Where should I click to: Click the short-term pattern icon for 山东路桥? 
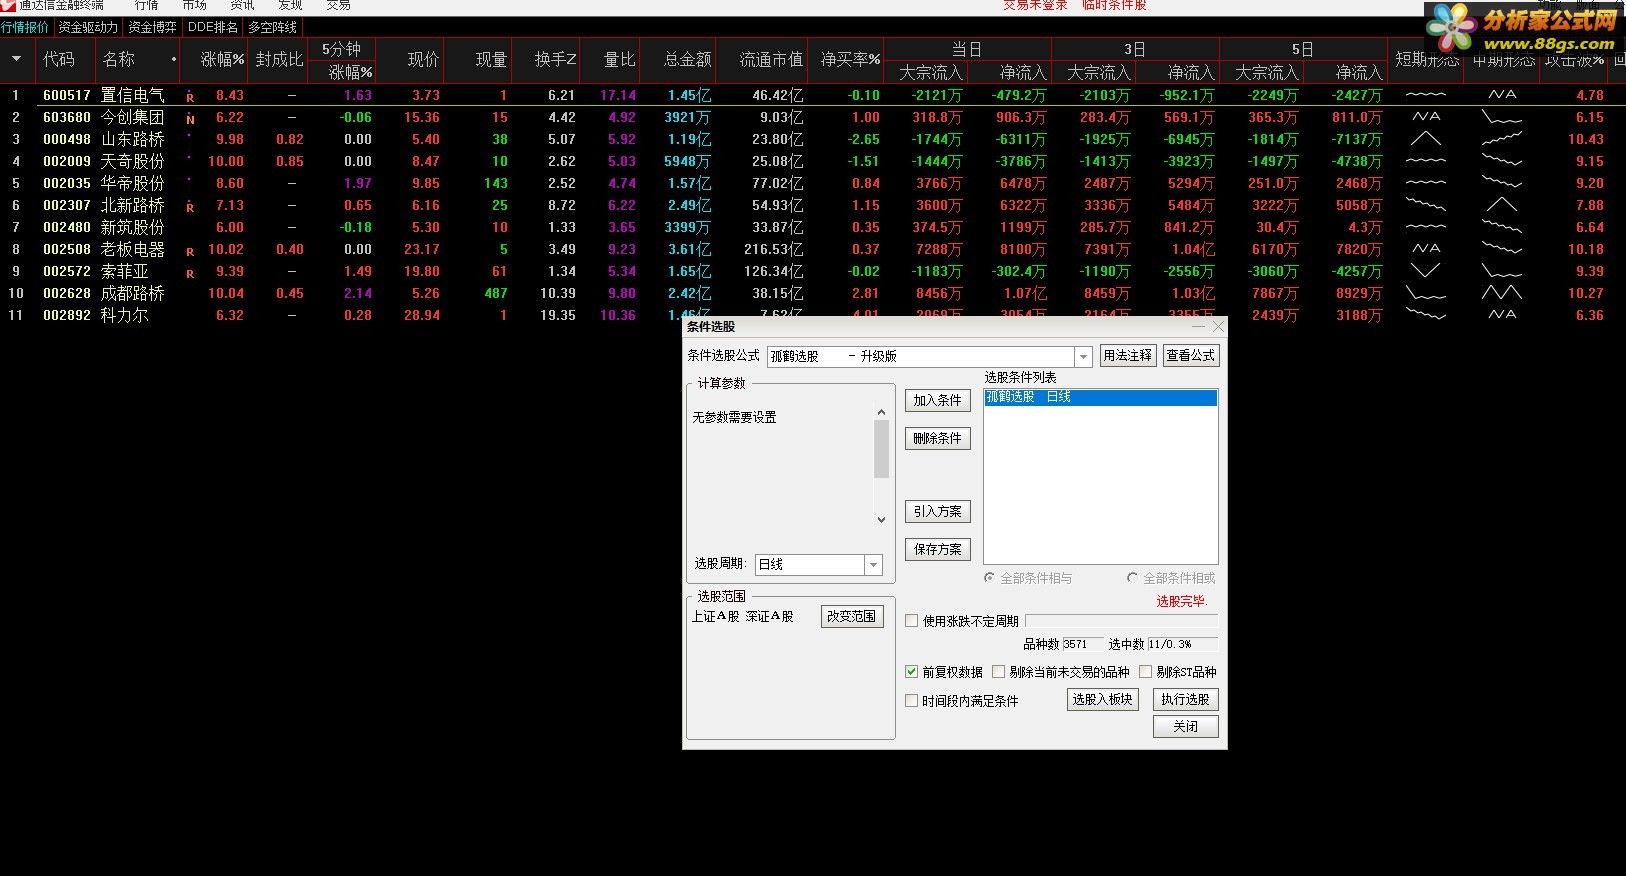pos(1426,139)
